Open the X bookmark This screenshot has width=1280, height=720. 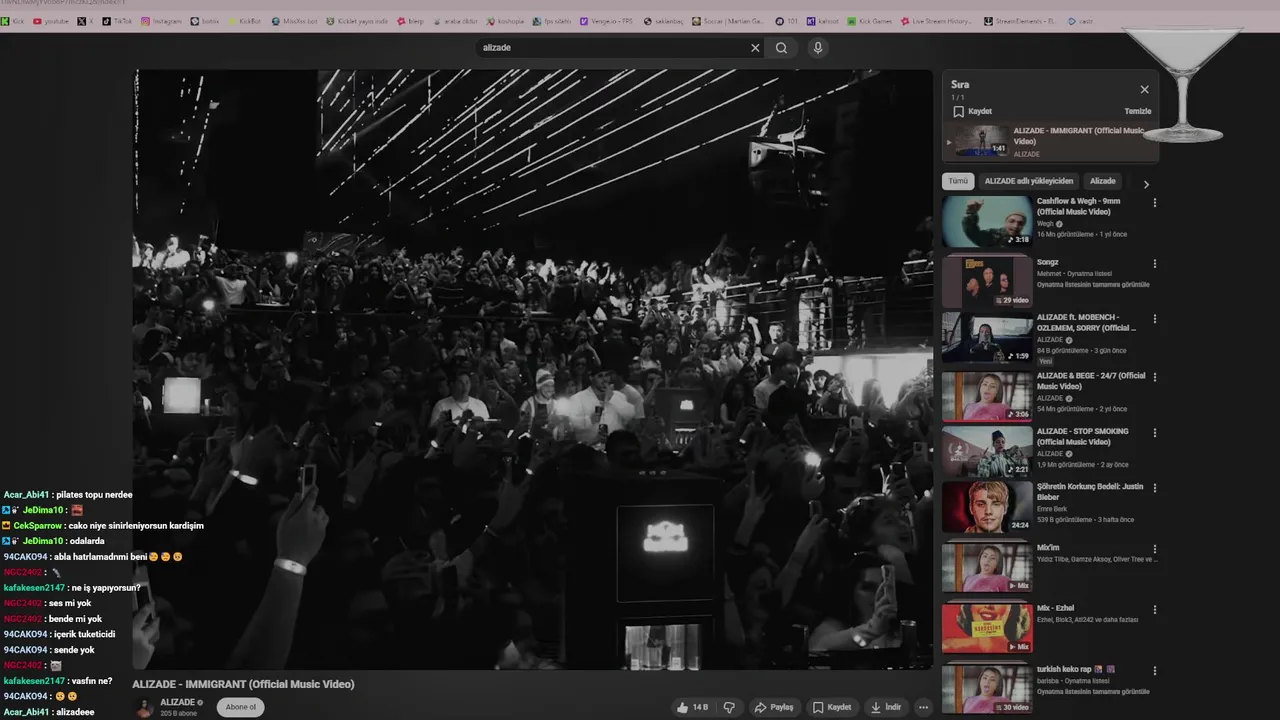(x=86, y=21)
